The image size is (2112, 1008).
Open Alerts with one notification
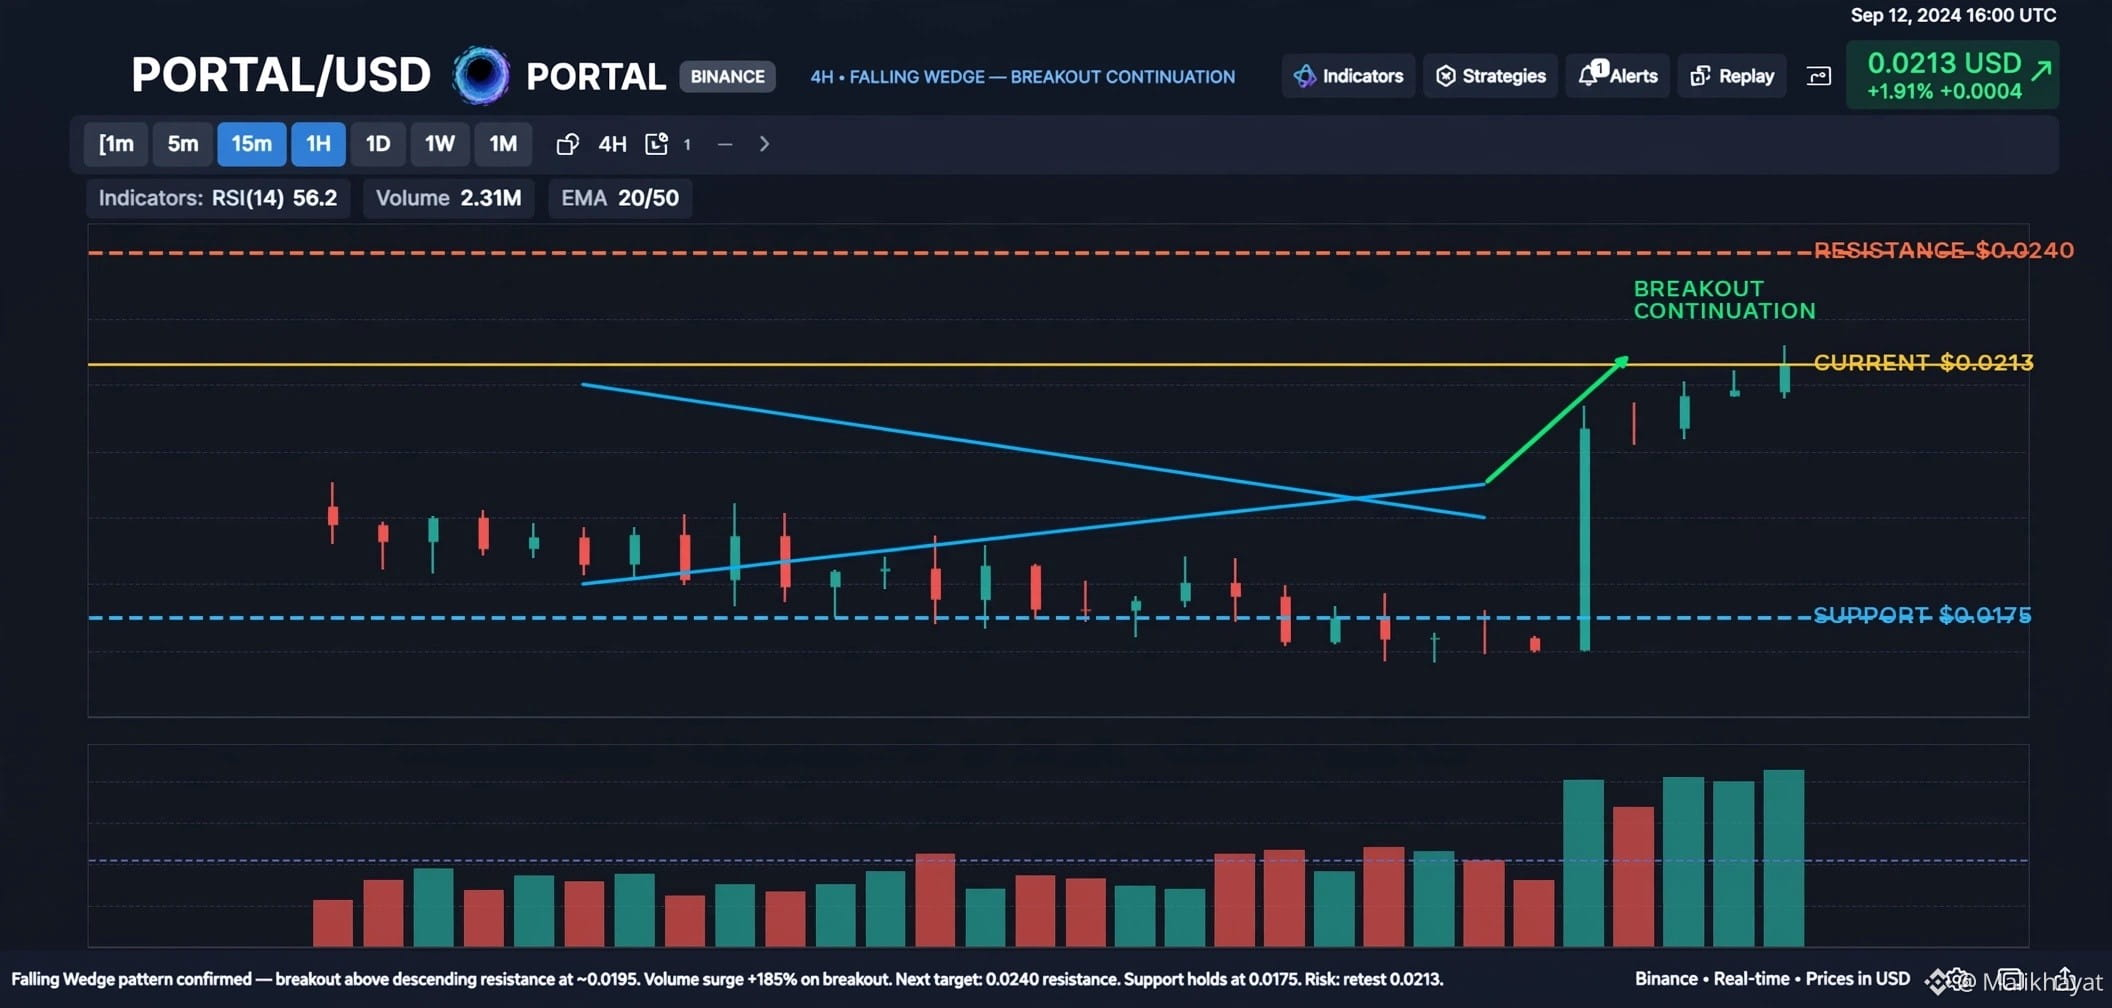[x=1617, y=76]
